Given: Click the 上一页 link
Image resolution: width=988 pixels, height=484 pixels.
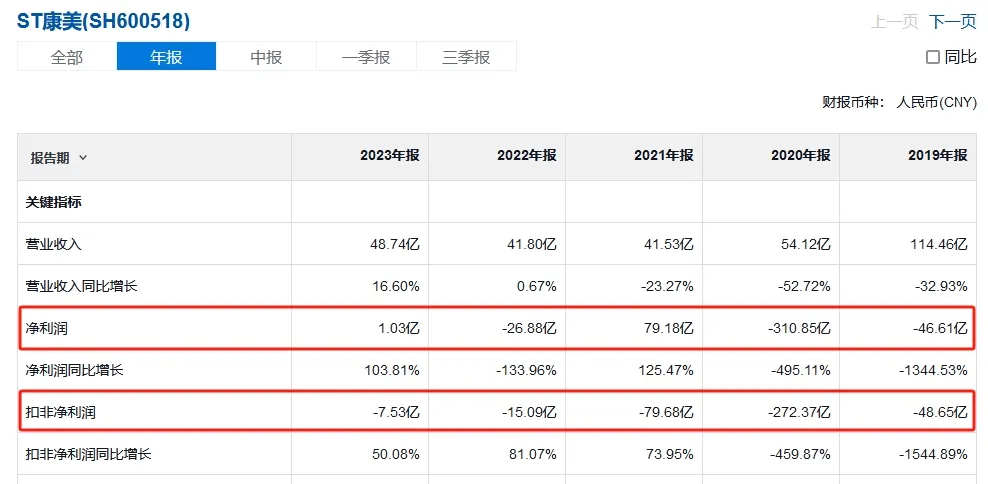Looking at the screenshot, I should (x=894, y=21).
